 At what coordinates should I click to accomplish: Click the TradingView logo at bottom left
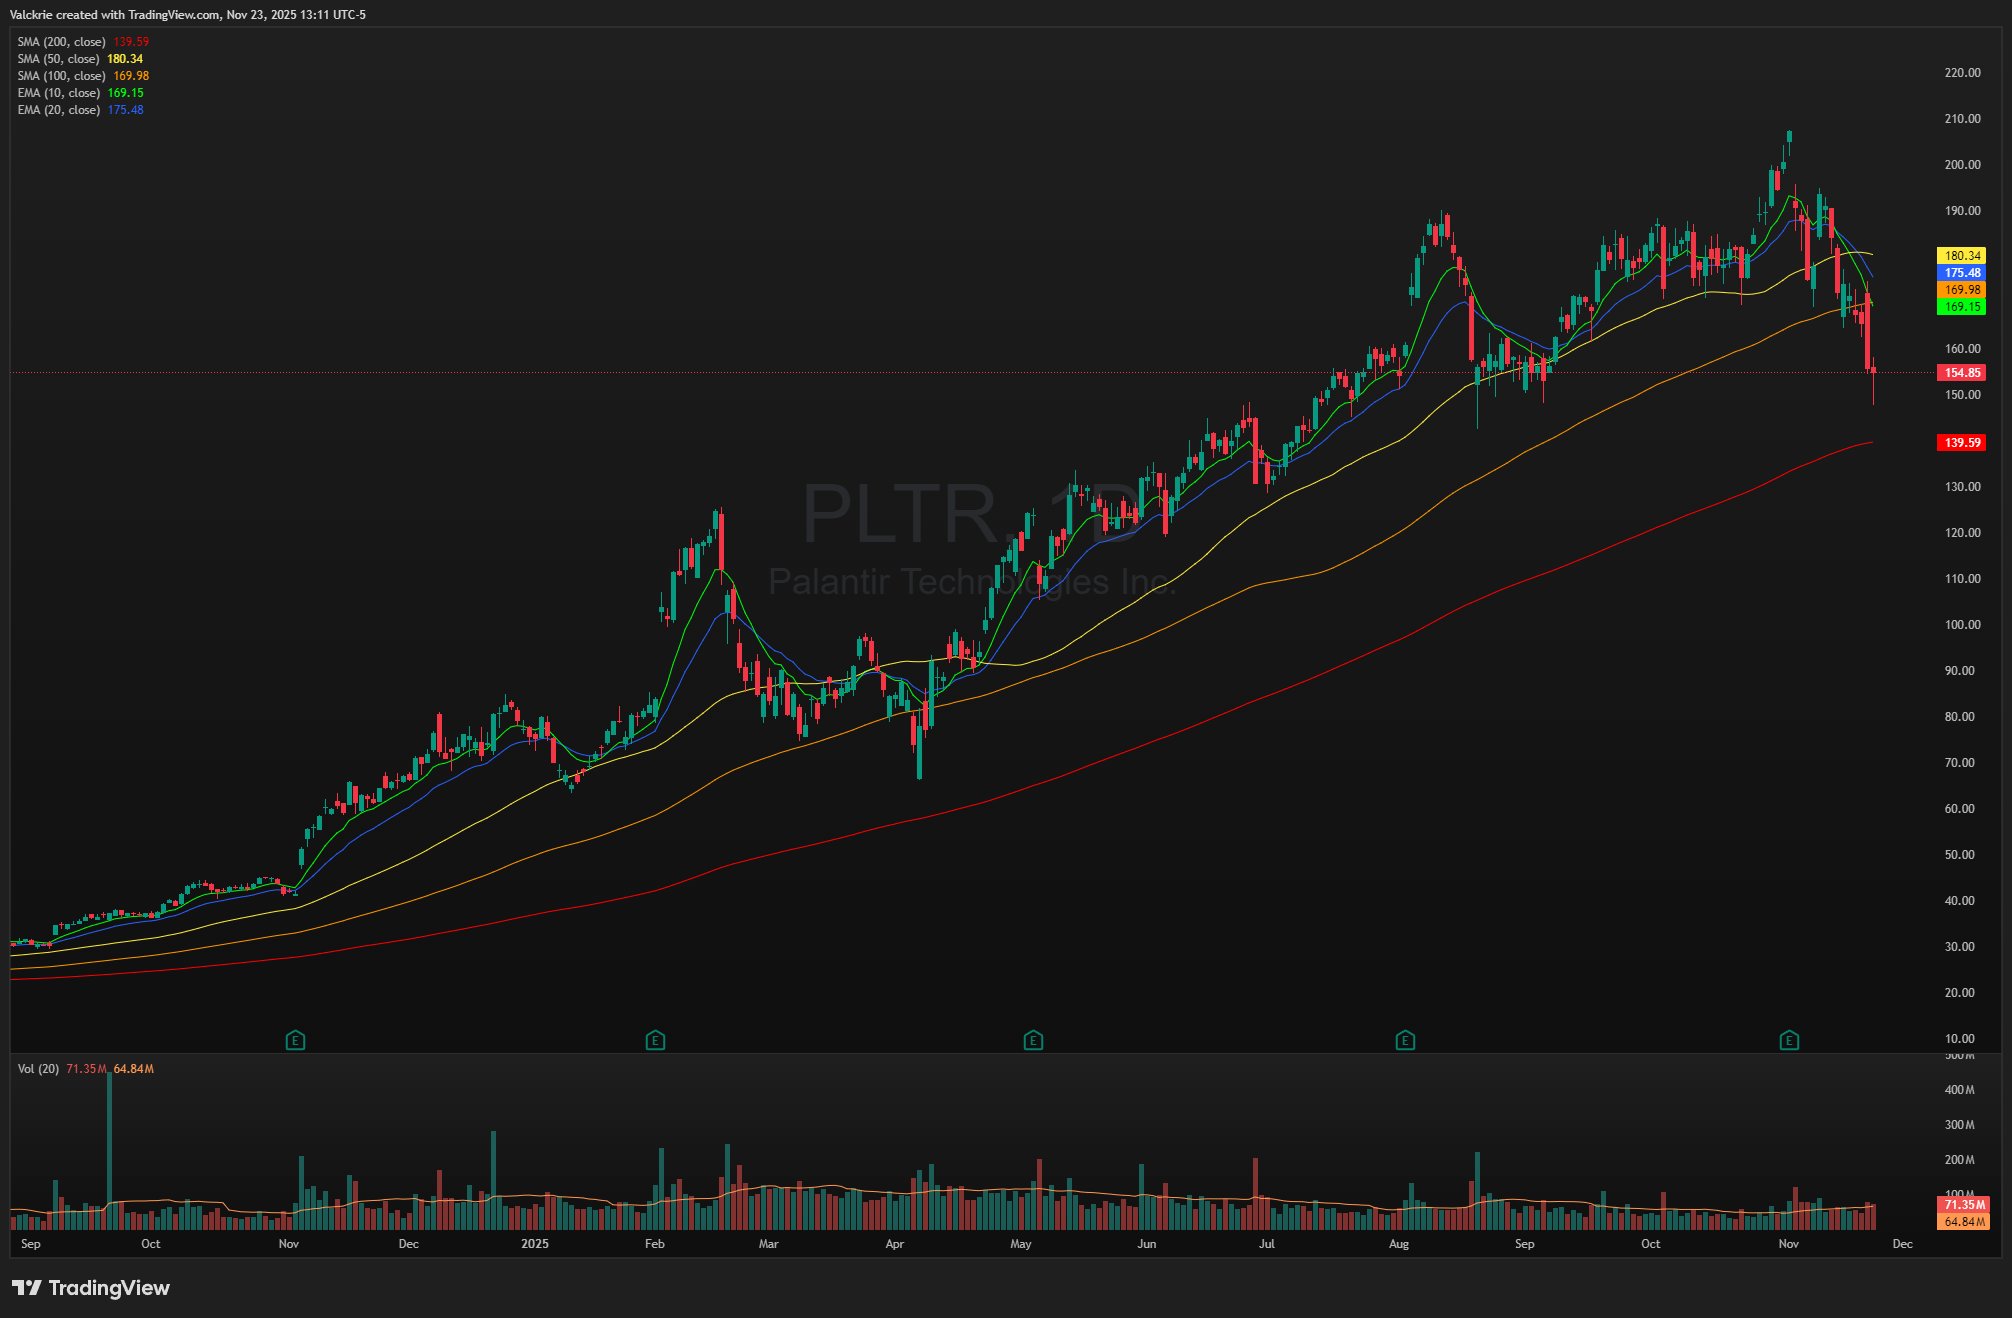coord(91,1288)
